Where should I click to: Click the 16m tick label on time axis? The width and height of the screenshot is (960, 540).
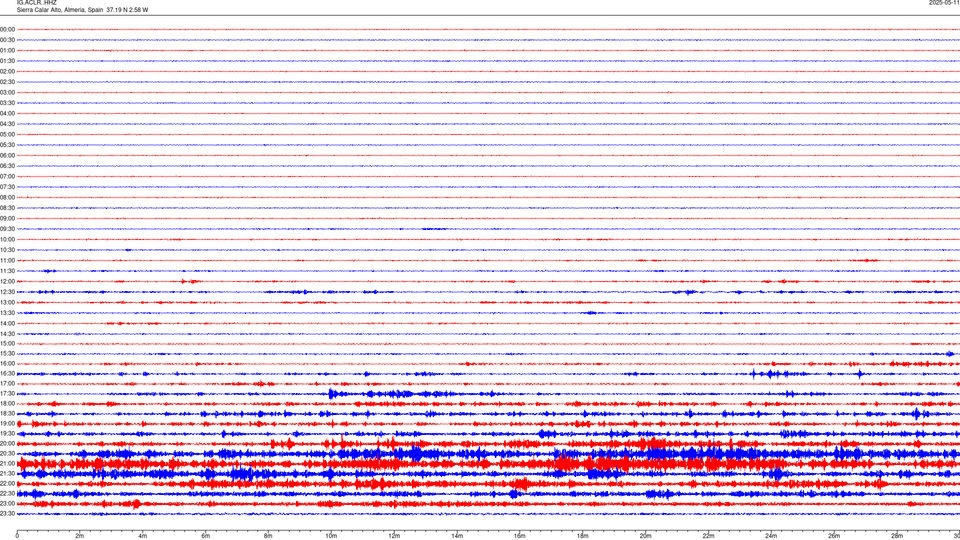click(519, 536)
